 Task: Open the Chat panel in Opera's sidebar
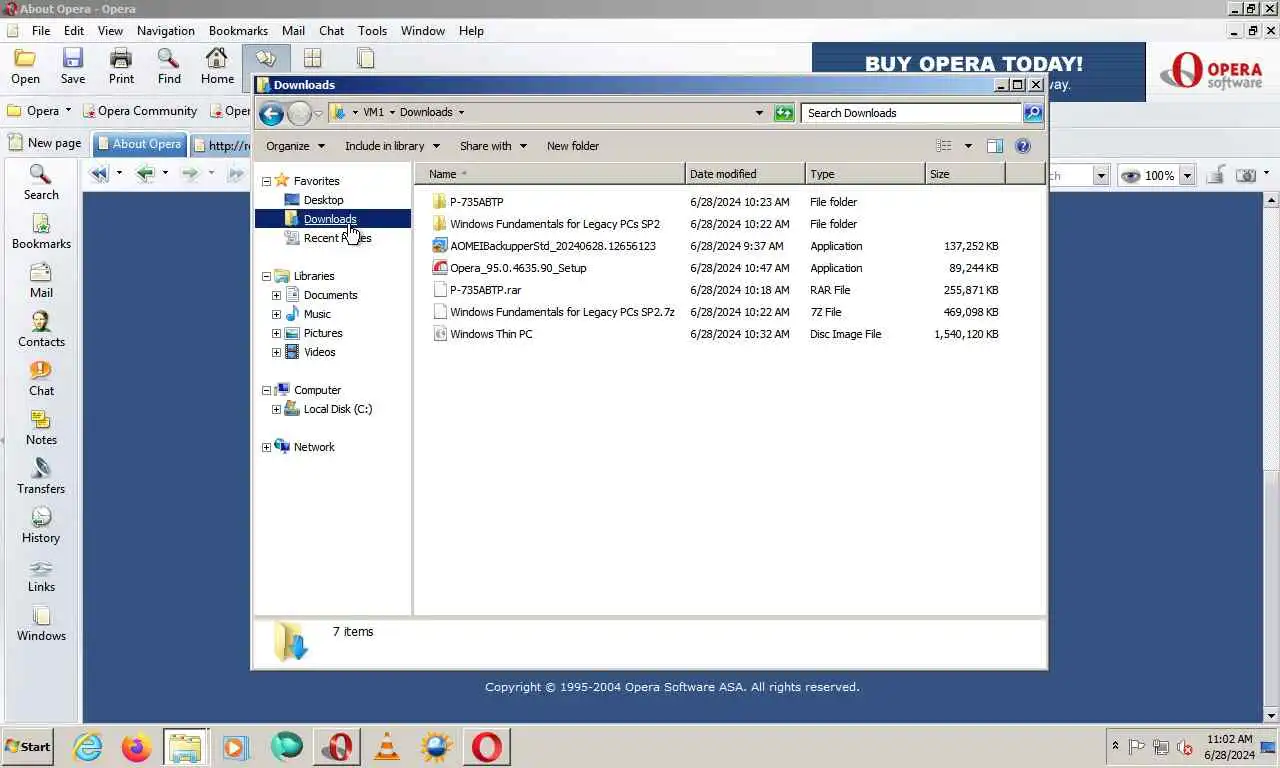(x=41, y=378)
